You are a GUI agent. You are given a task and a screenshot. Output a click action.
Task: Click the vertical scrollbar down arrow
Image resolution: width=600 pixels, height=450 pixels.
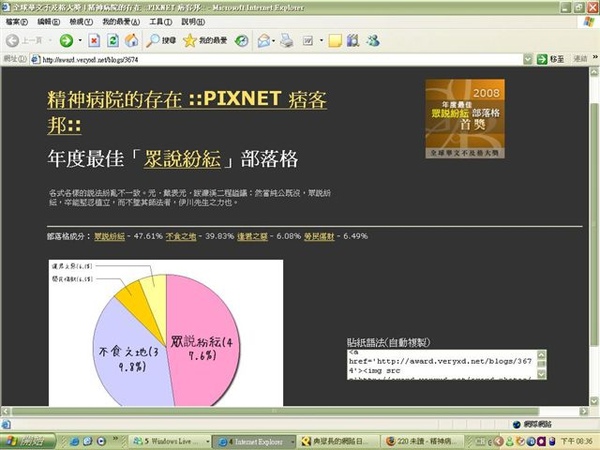(594, 401)
